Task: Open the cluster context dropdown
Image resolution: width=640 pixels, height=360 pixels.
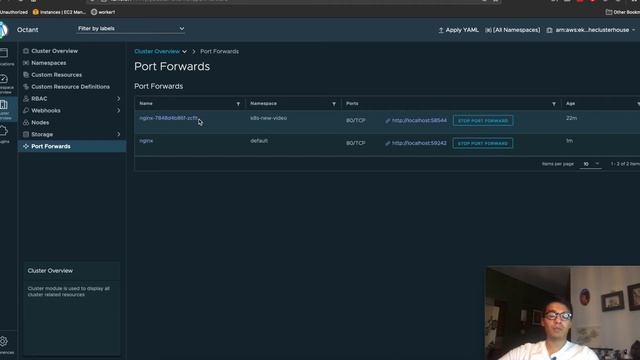Action: tap(591, 30)
